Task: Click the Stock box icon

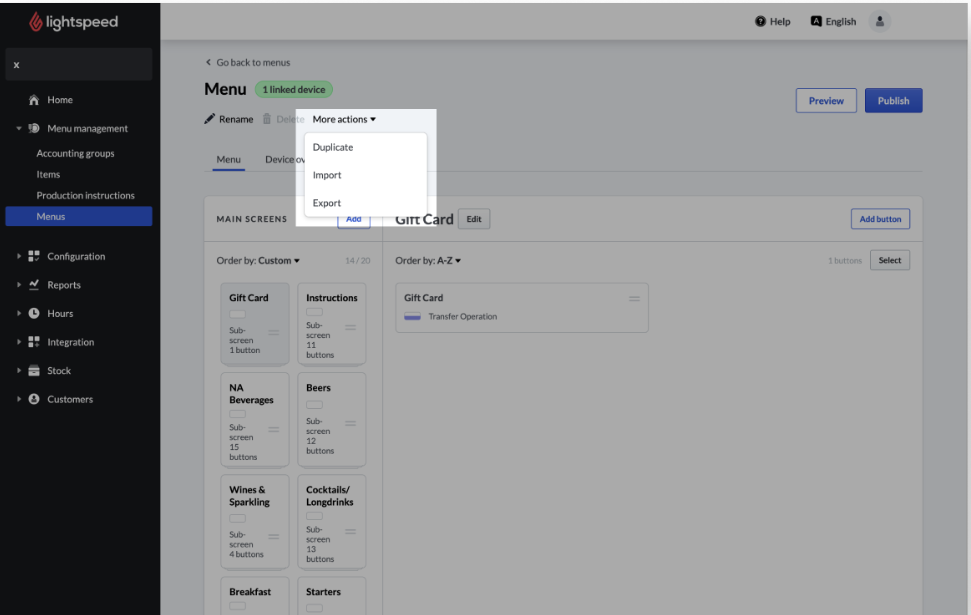Action: 34,371
